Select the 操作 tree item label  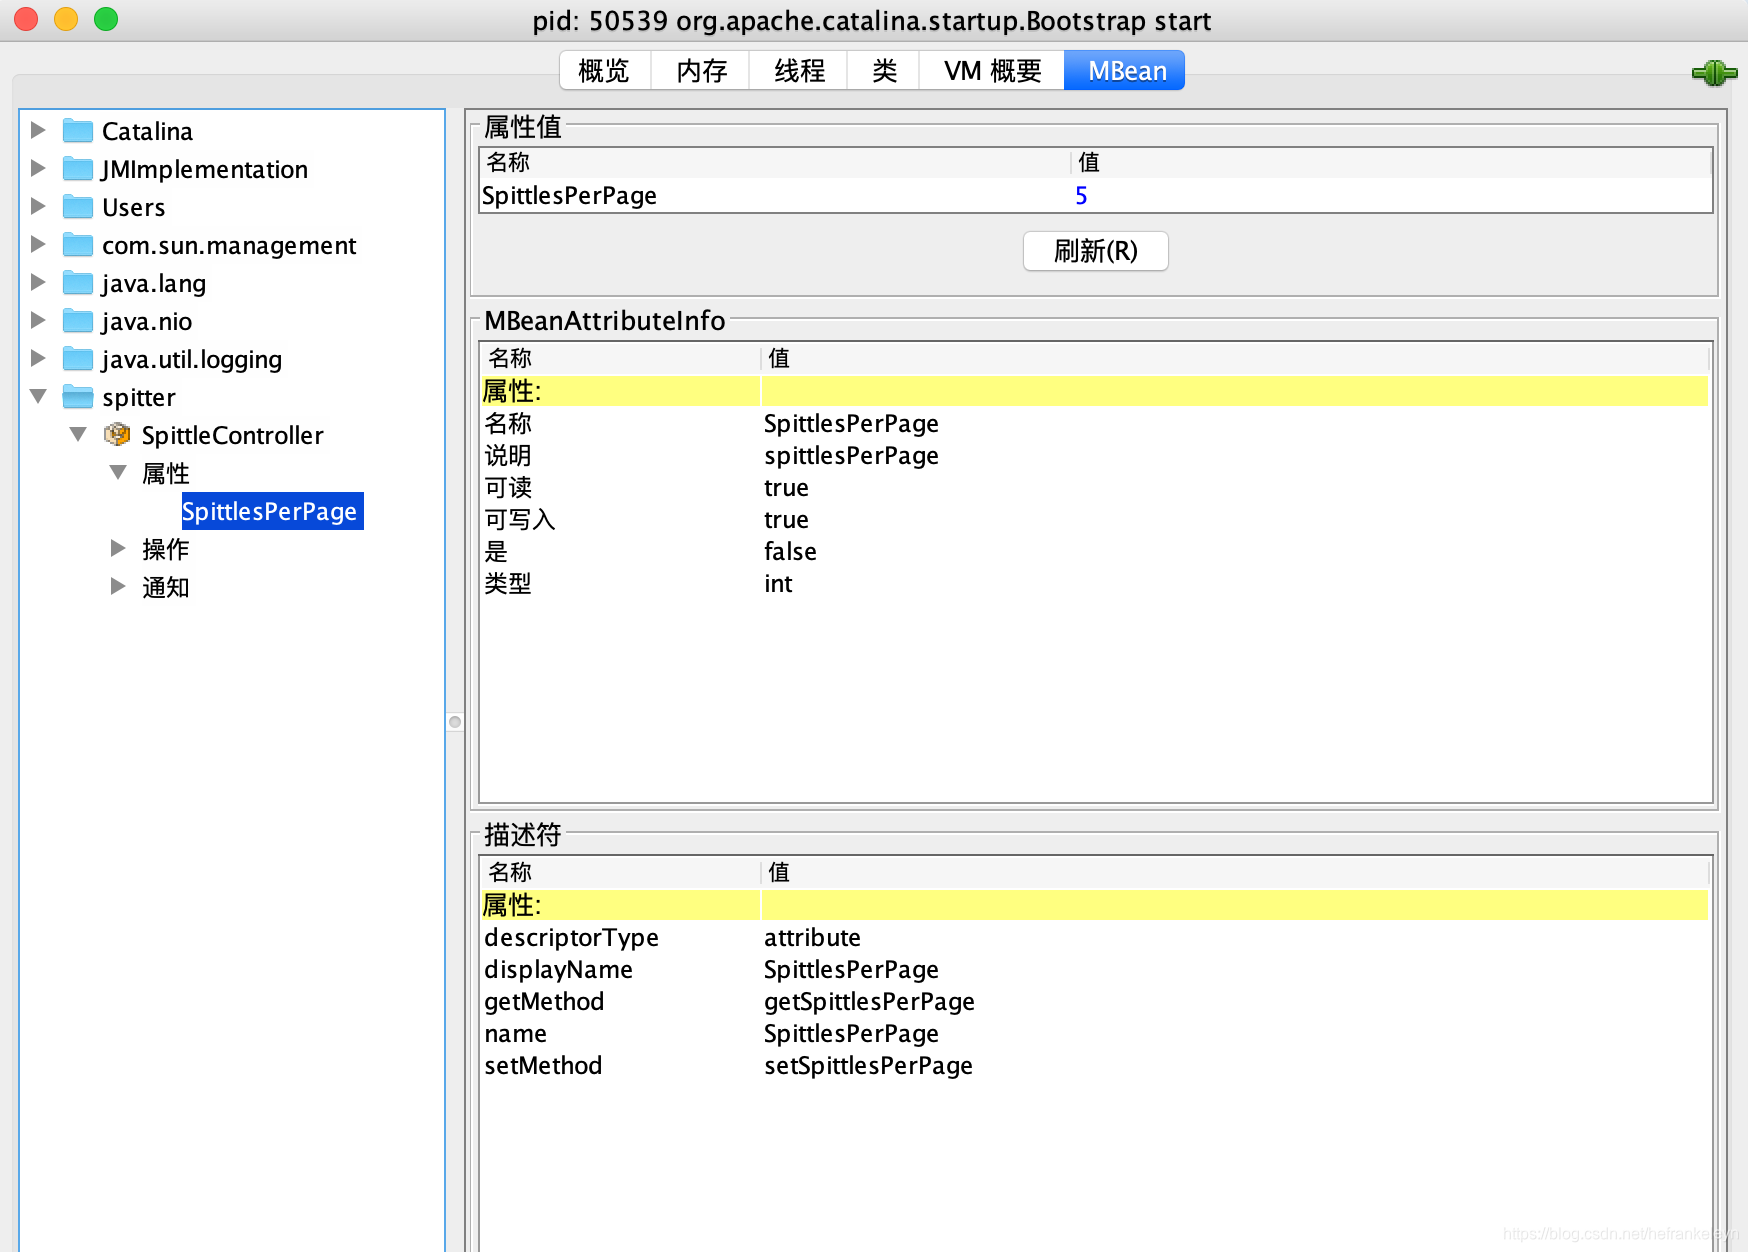point(166,549)
